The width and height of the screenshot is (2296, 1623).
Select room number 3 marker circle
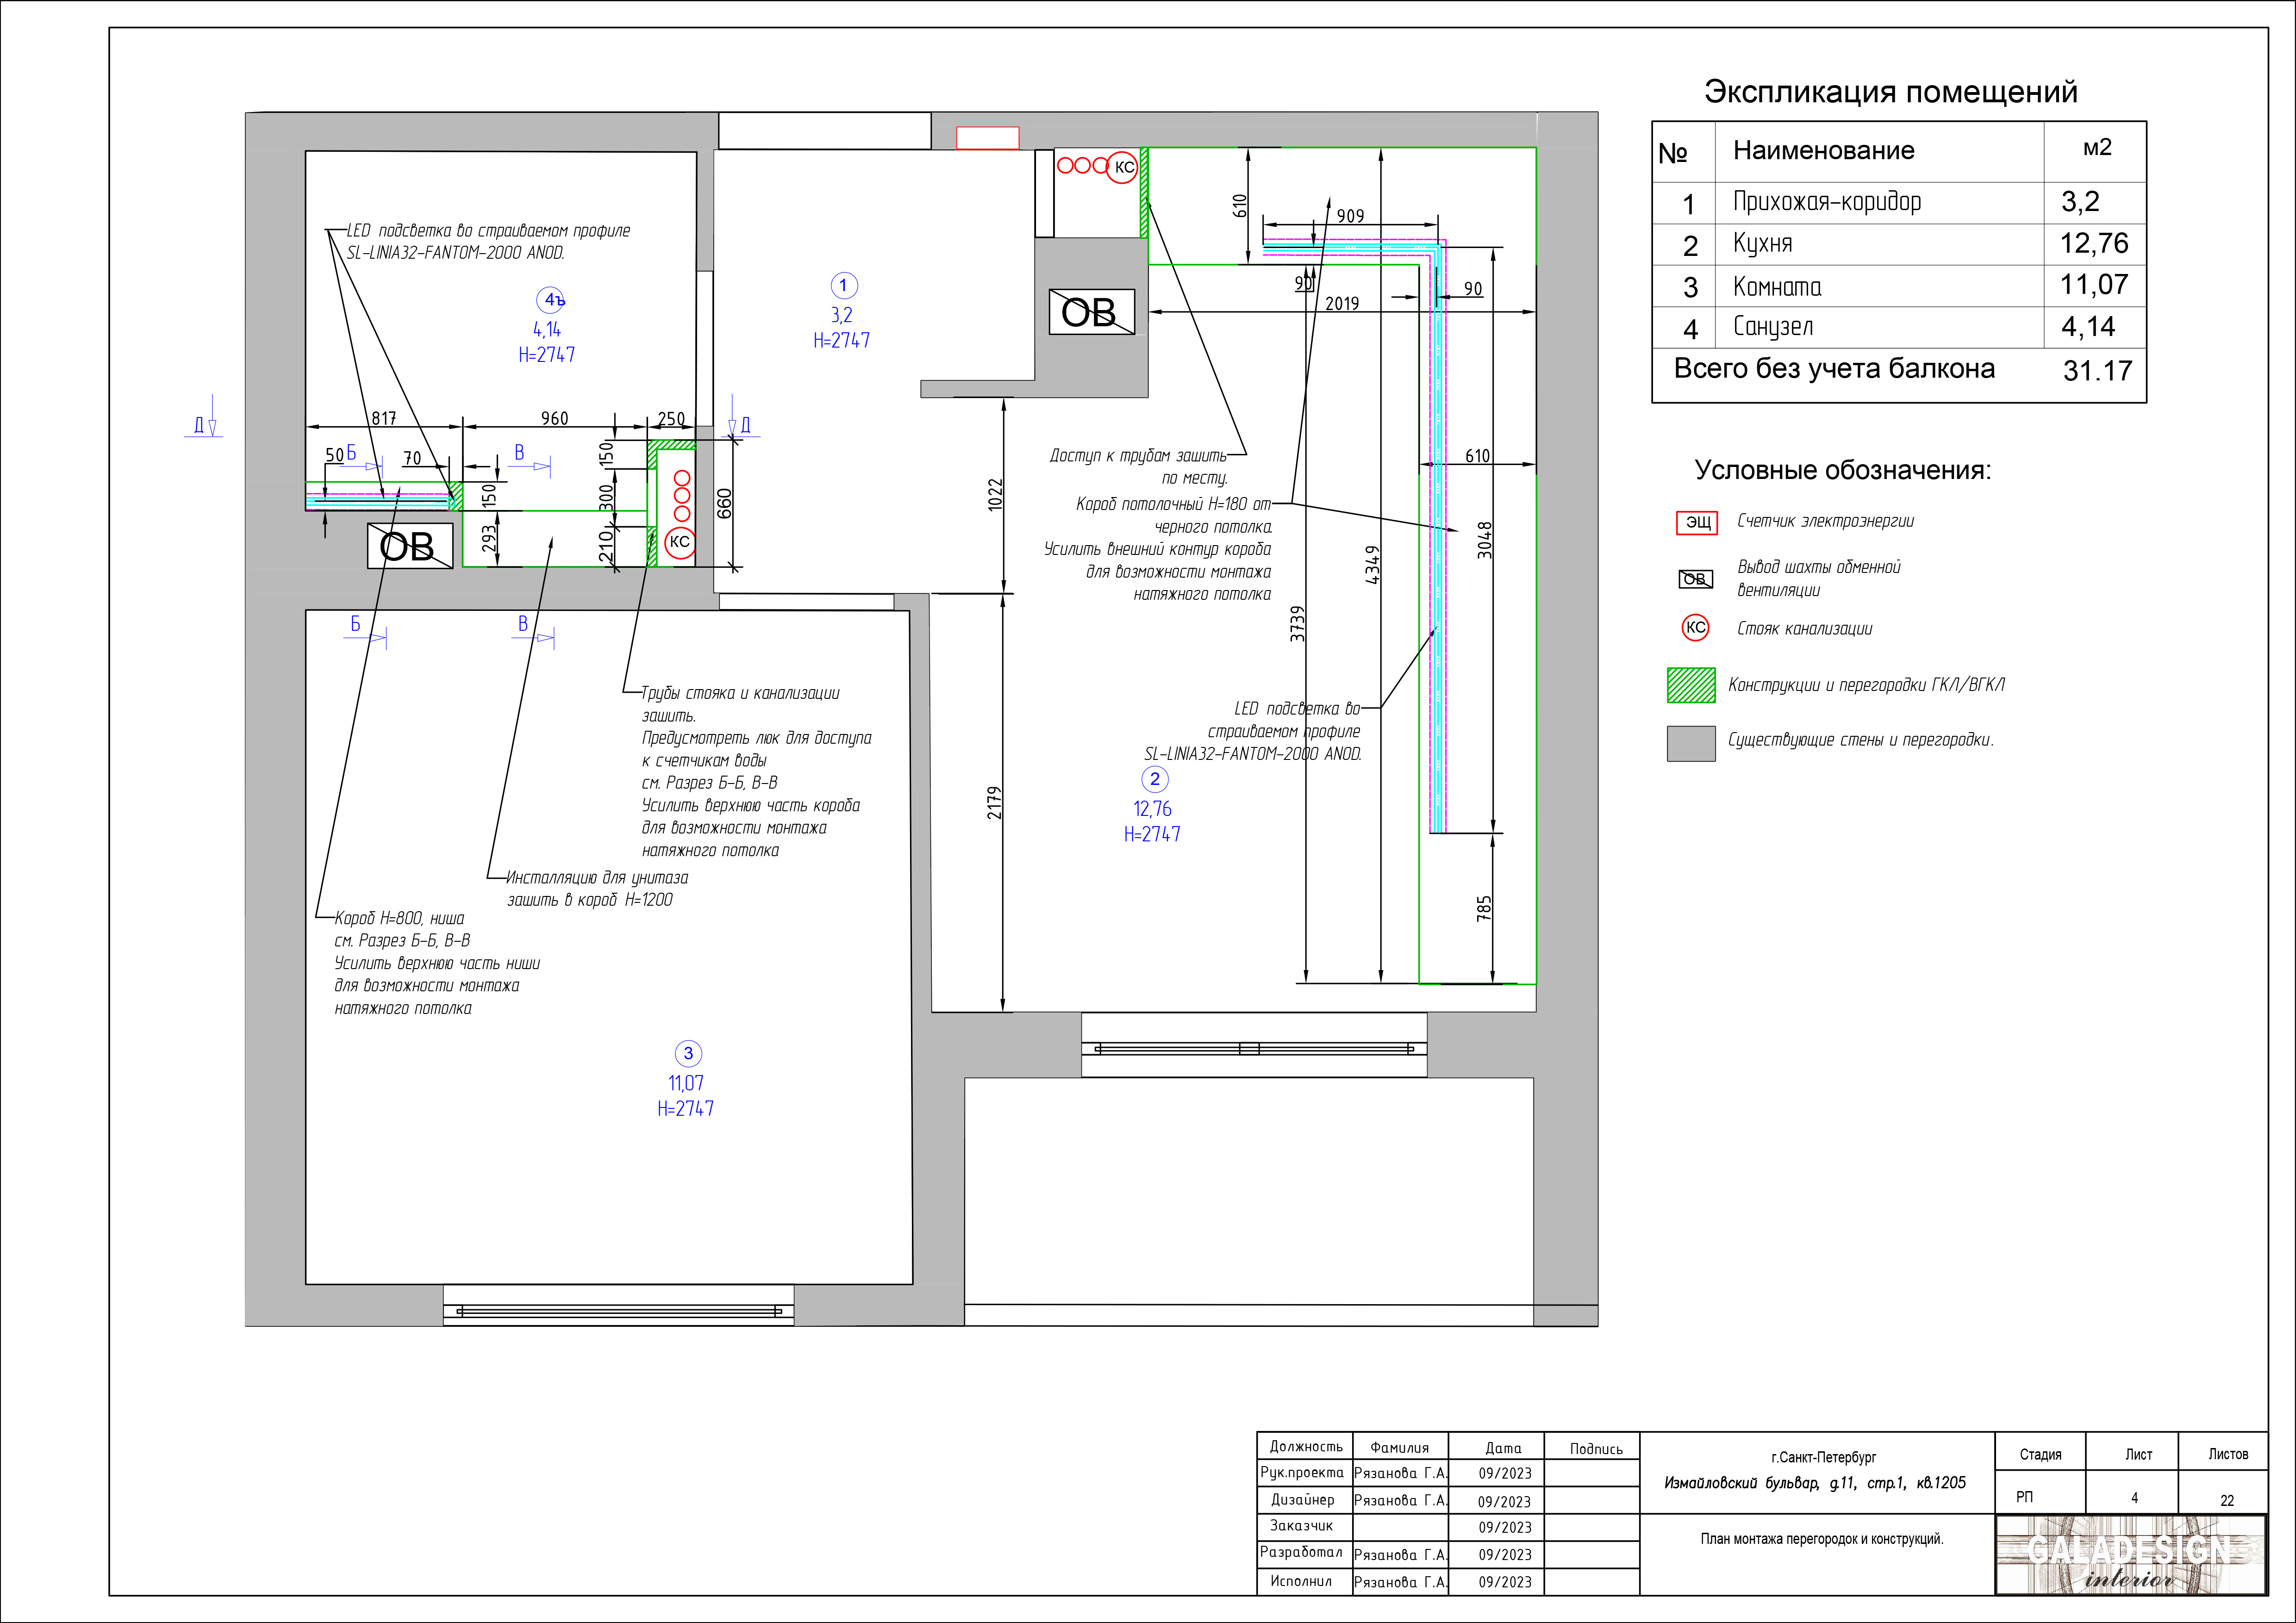click(x=688, y=1053)
